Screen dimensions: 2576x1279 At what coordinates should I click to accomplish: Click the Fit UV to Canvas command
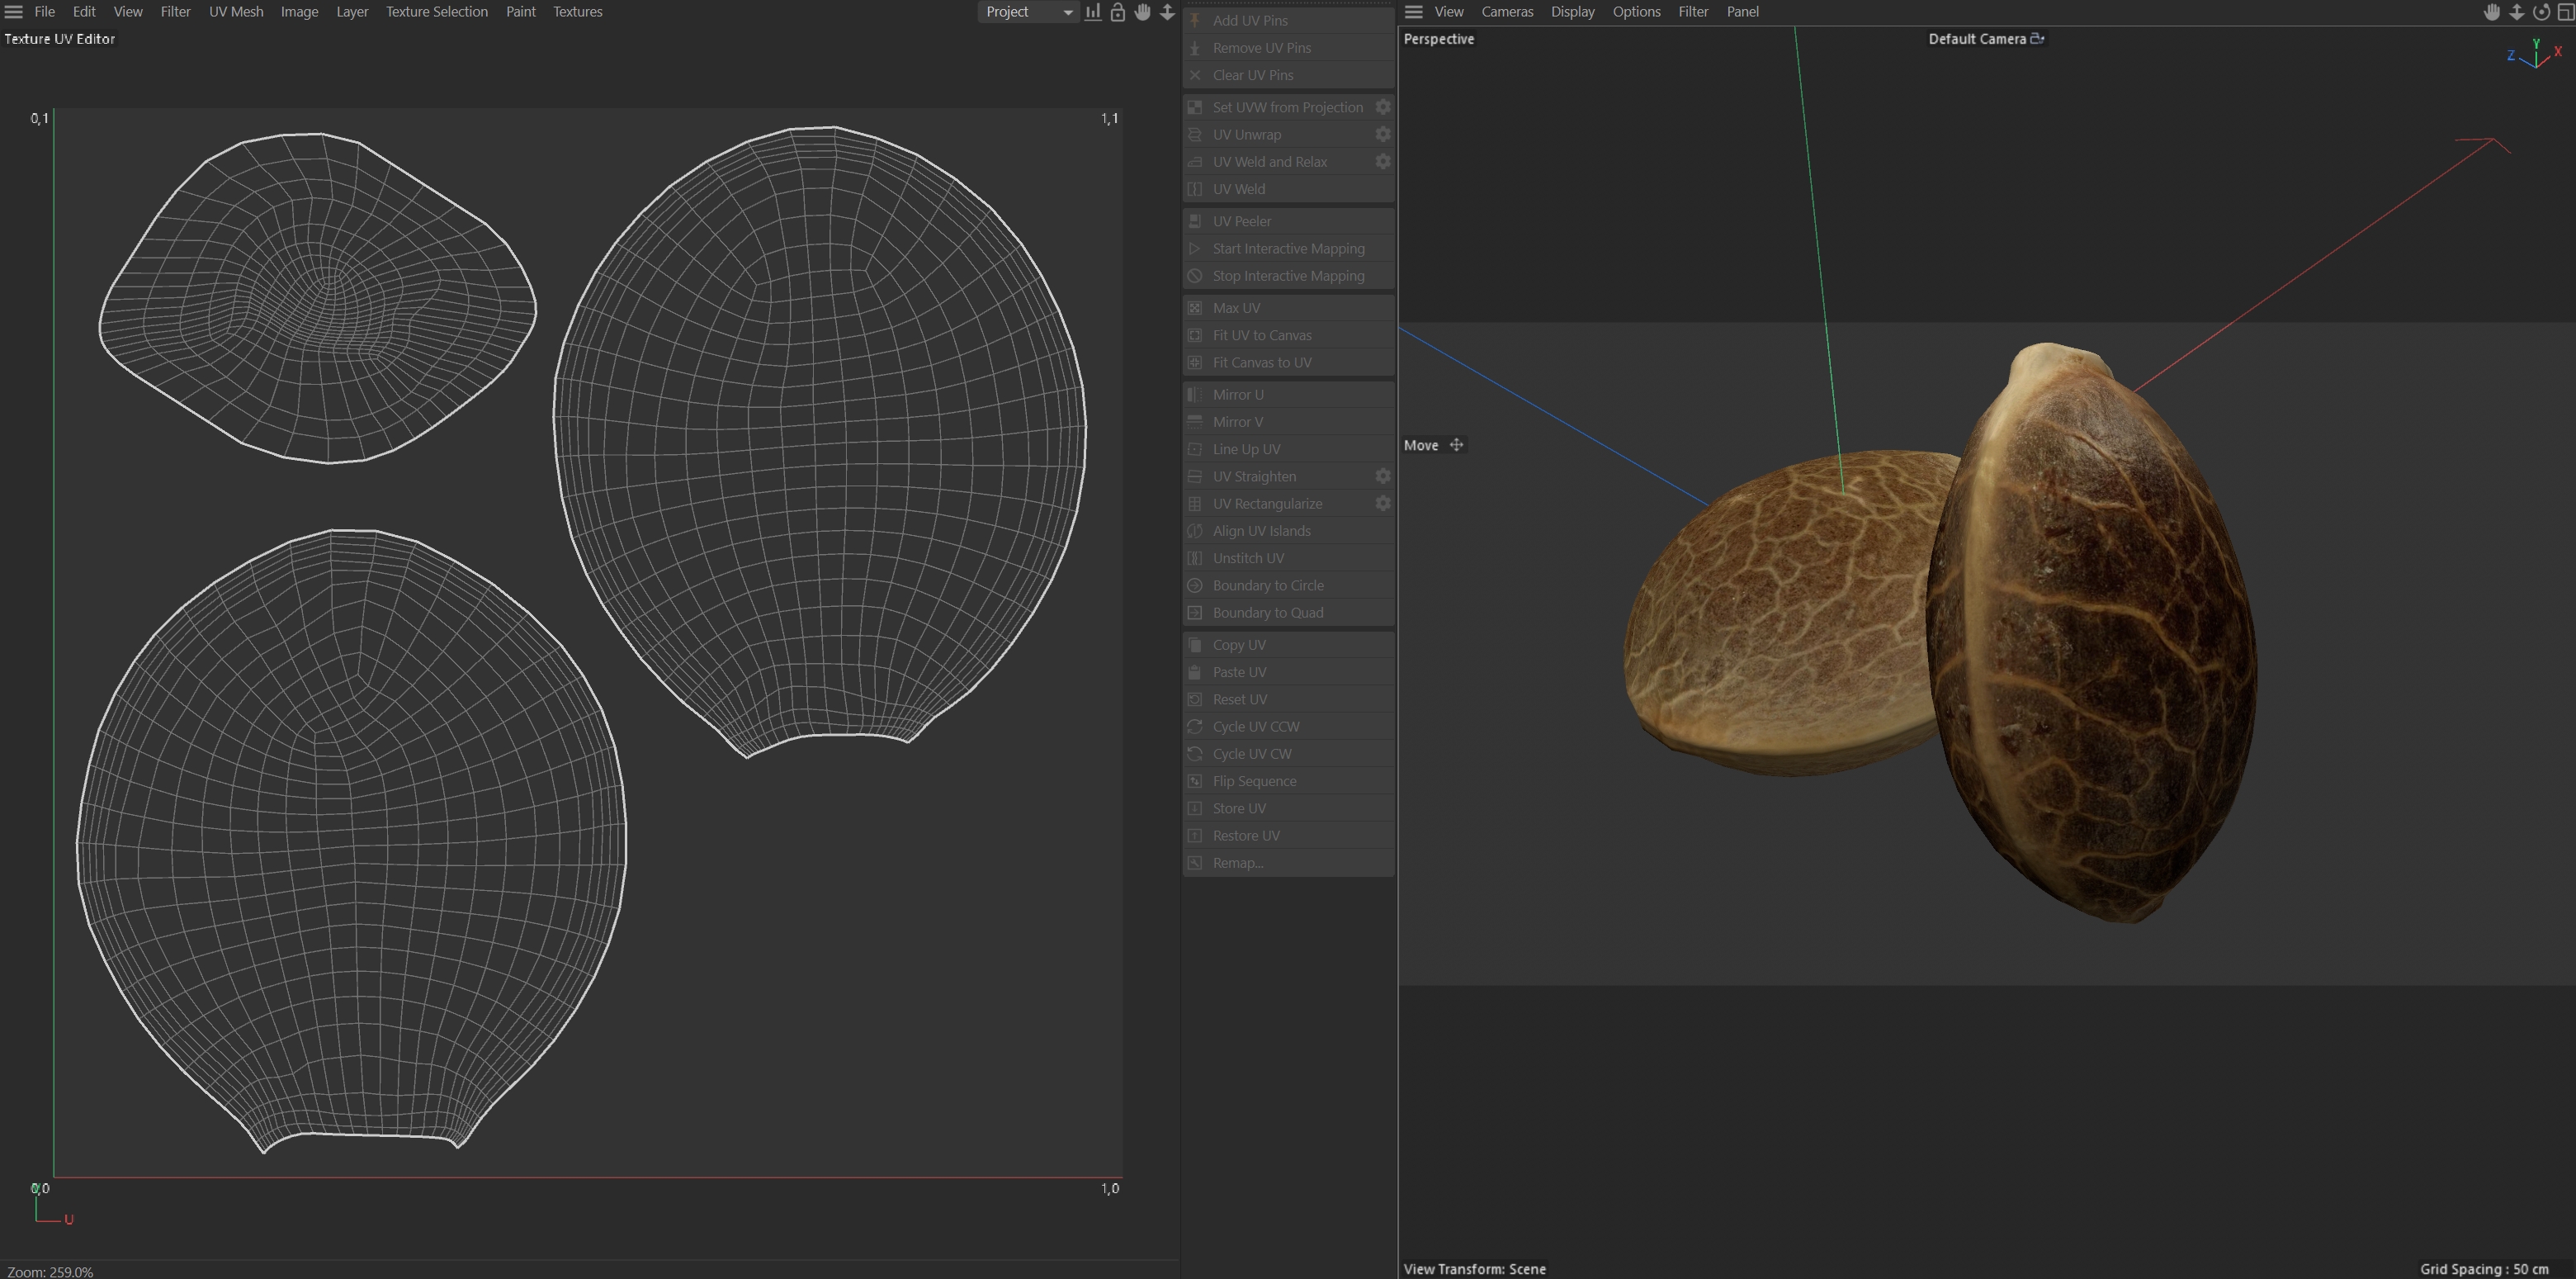[x=1261, y=335]
